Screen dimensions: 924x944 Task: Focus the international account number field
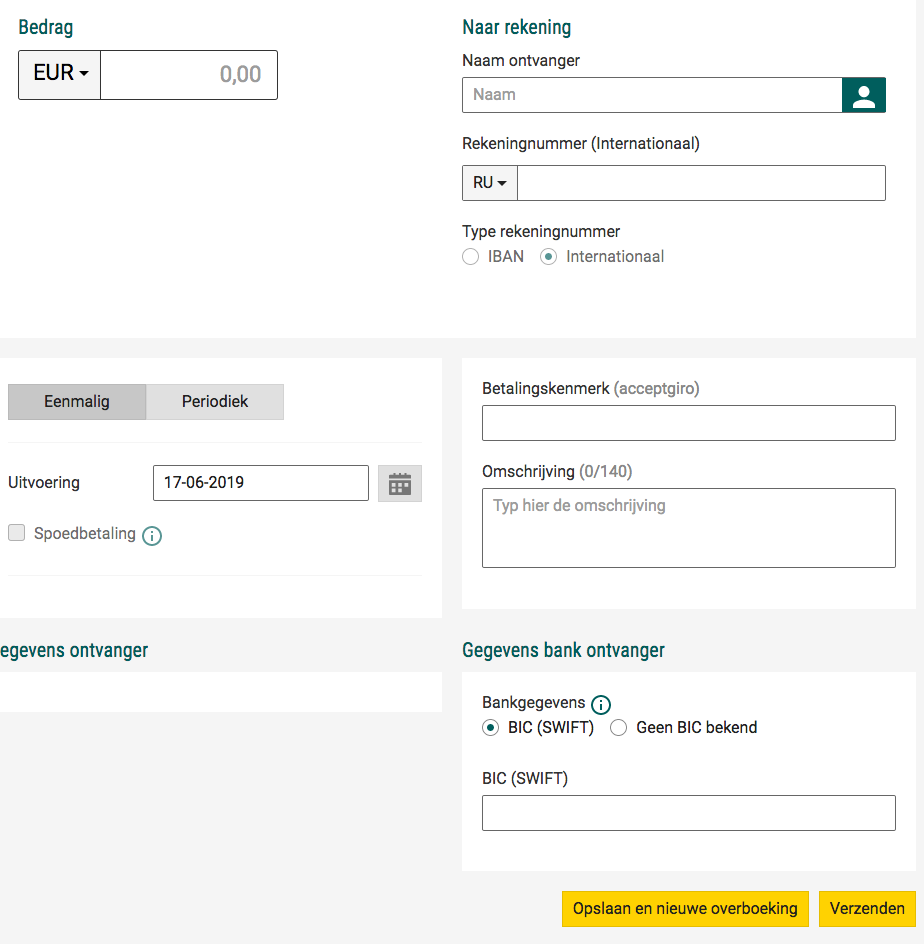click(x=701, y=182)
